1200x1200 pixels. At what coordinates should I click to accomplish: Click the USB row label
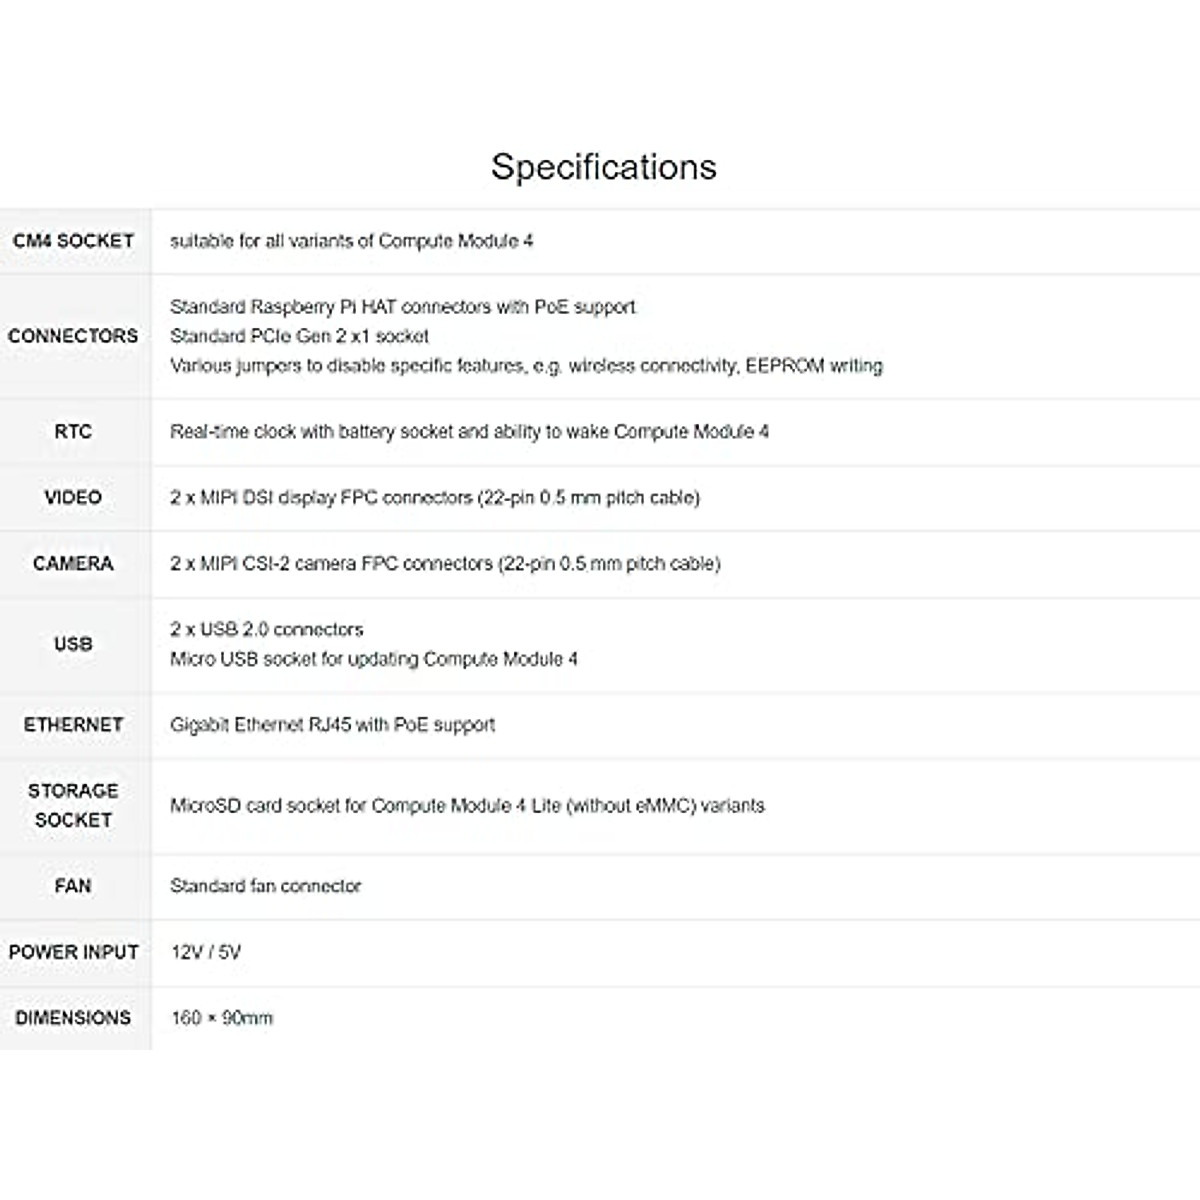tap(73, 644)
